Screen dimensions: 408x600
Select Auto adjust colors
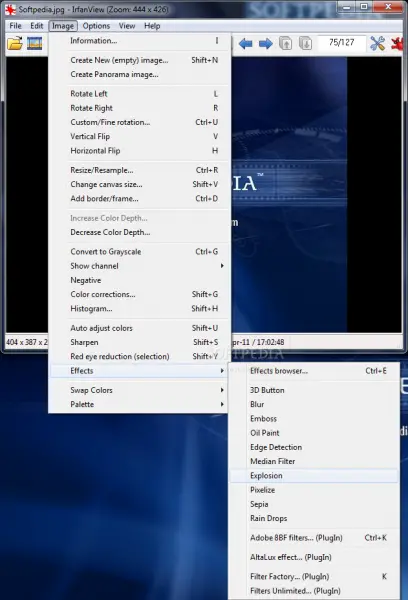(140, 328)
